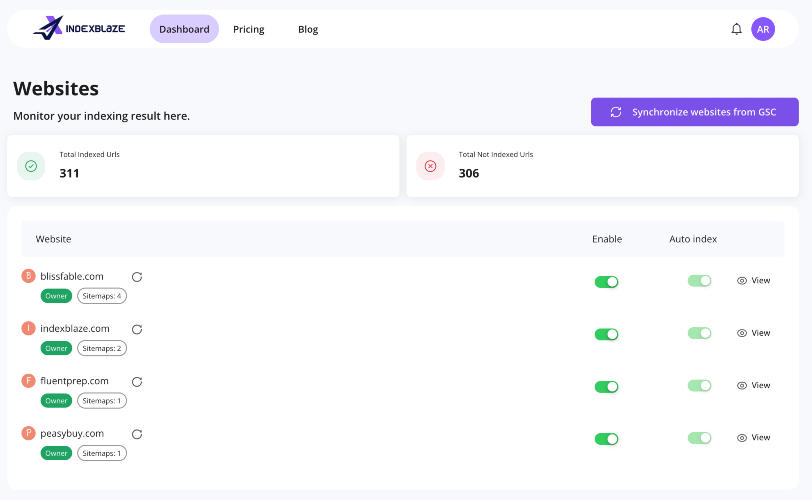
Task: Click the B avatar for blissfable.com
Action: tap(28, 276)
